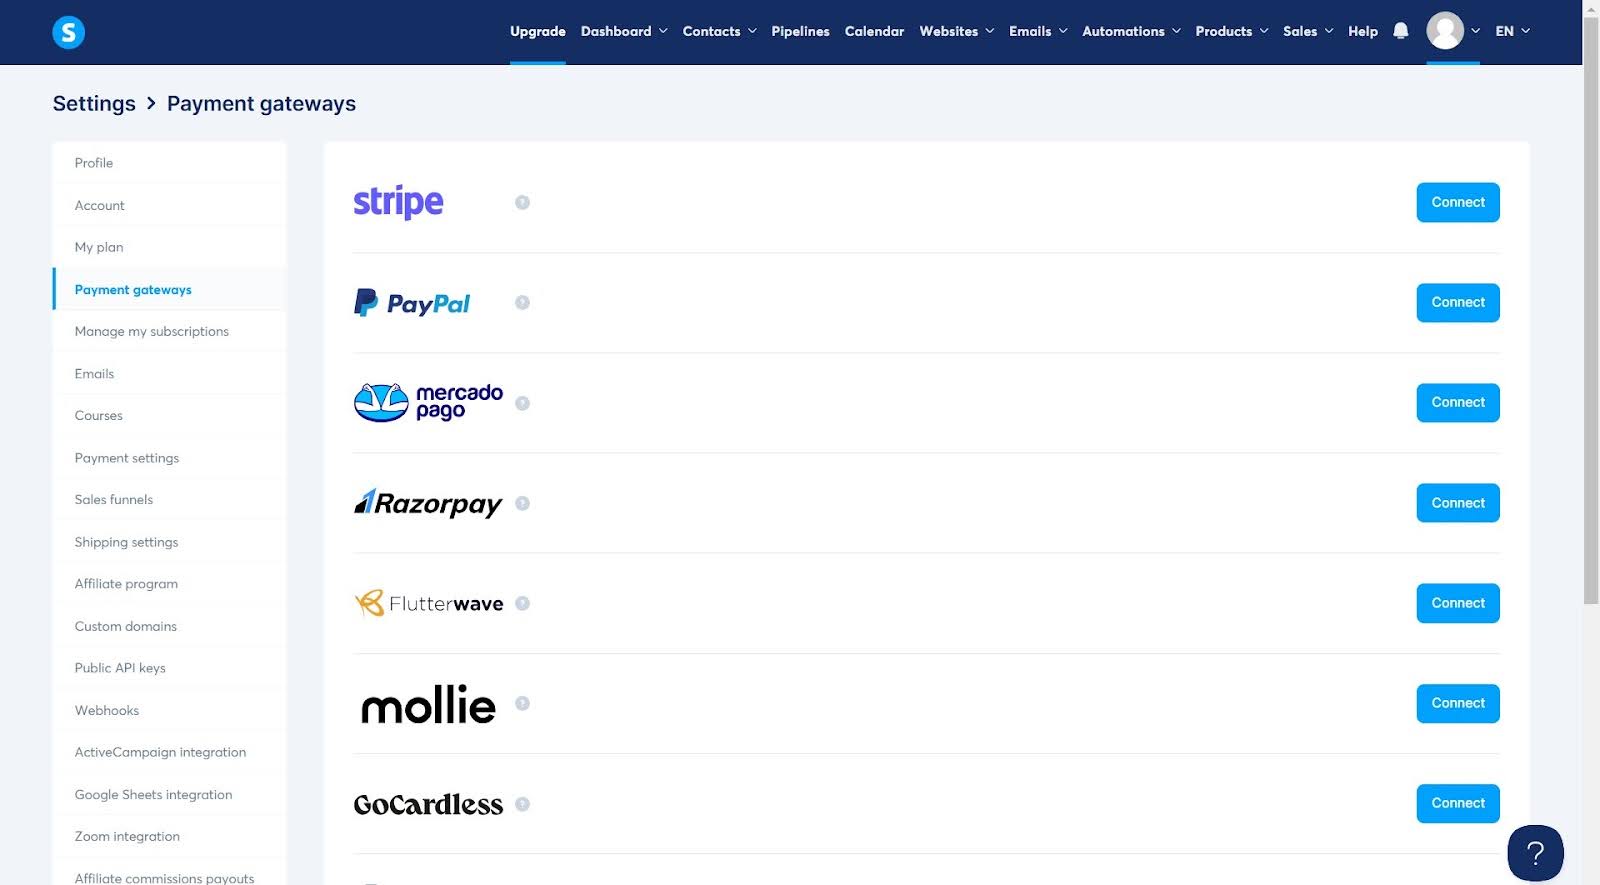Expand the Emails dropdown in top navigation
Image resolution: width=1600 pixels, height=885 pixels.
[x=1038, y=31]
